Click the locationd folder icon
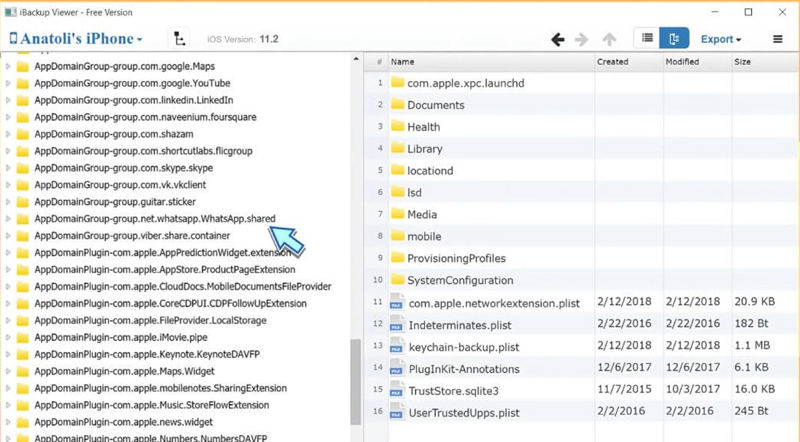 tap(397, 170)
